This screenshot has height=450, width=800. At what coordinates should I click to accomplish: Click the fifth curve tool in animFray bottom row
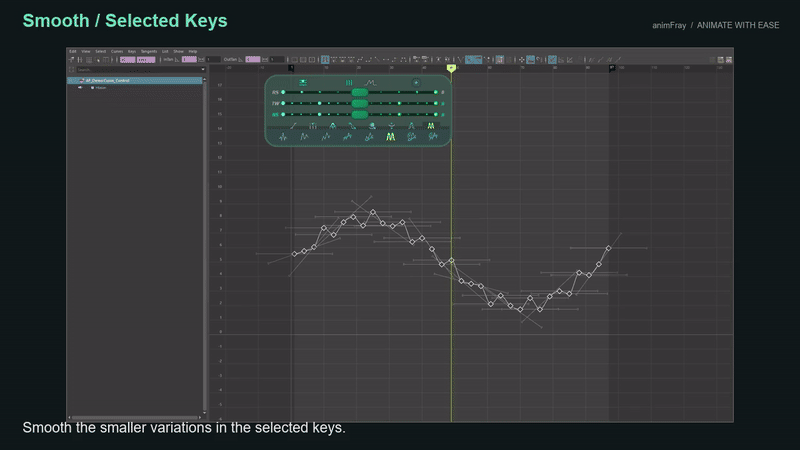(369, 137)
